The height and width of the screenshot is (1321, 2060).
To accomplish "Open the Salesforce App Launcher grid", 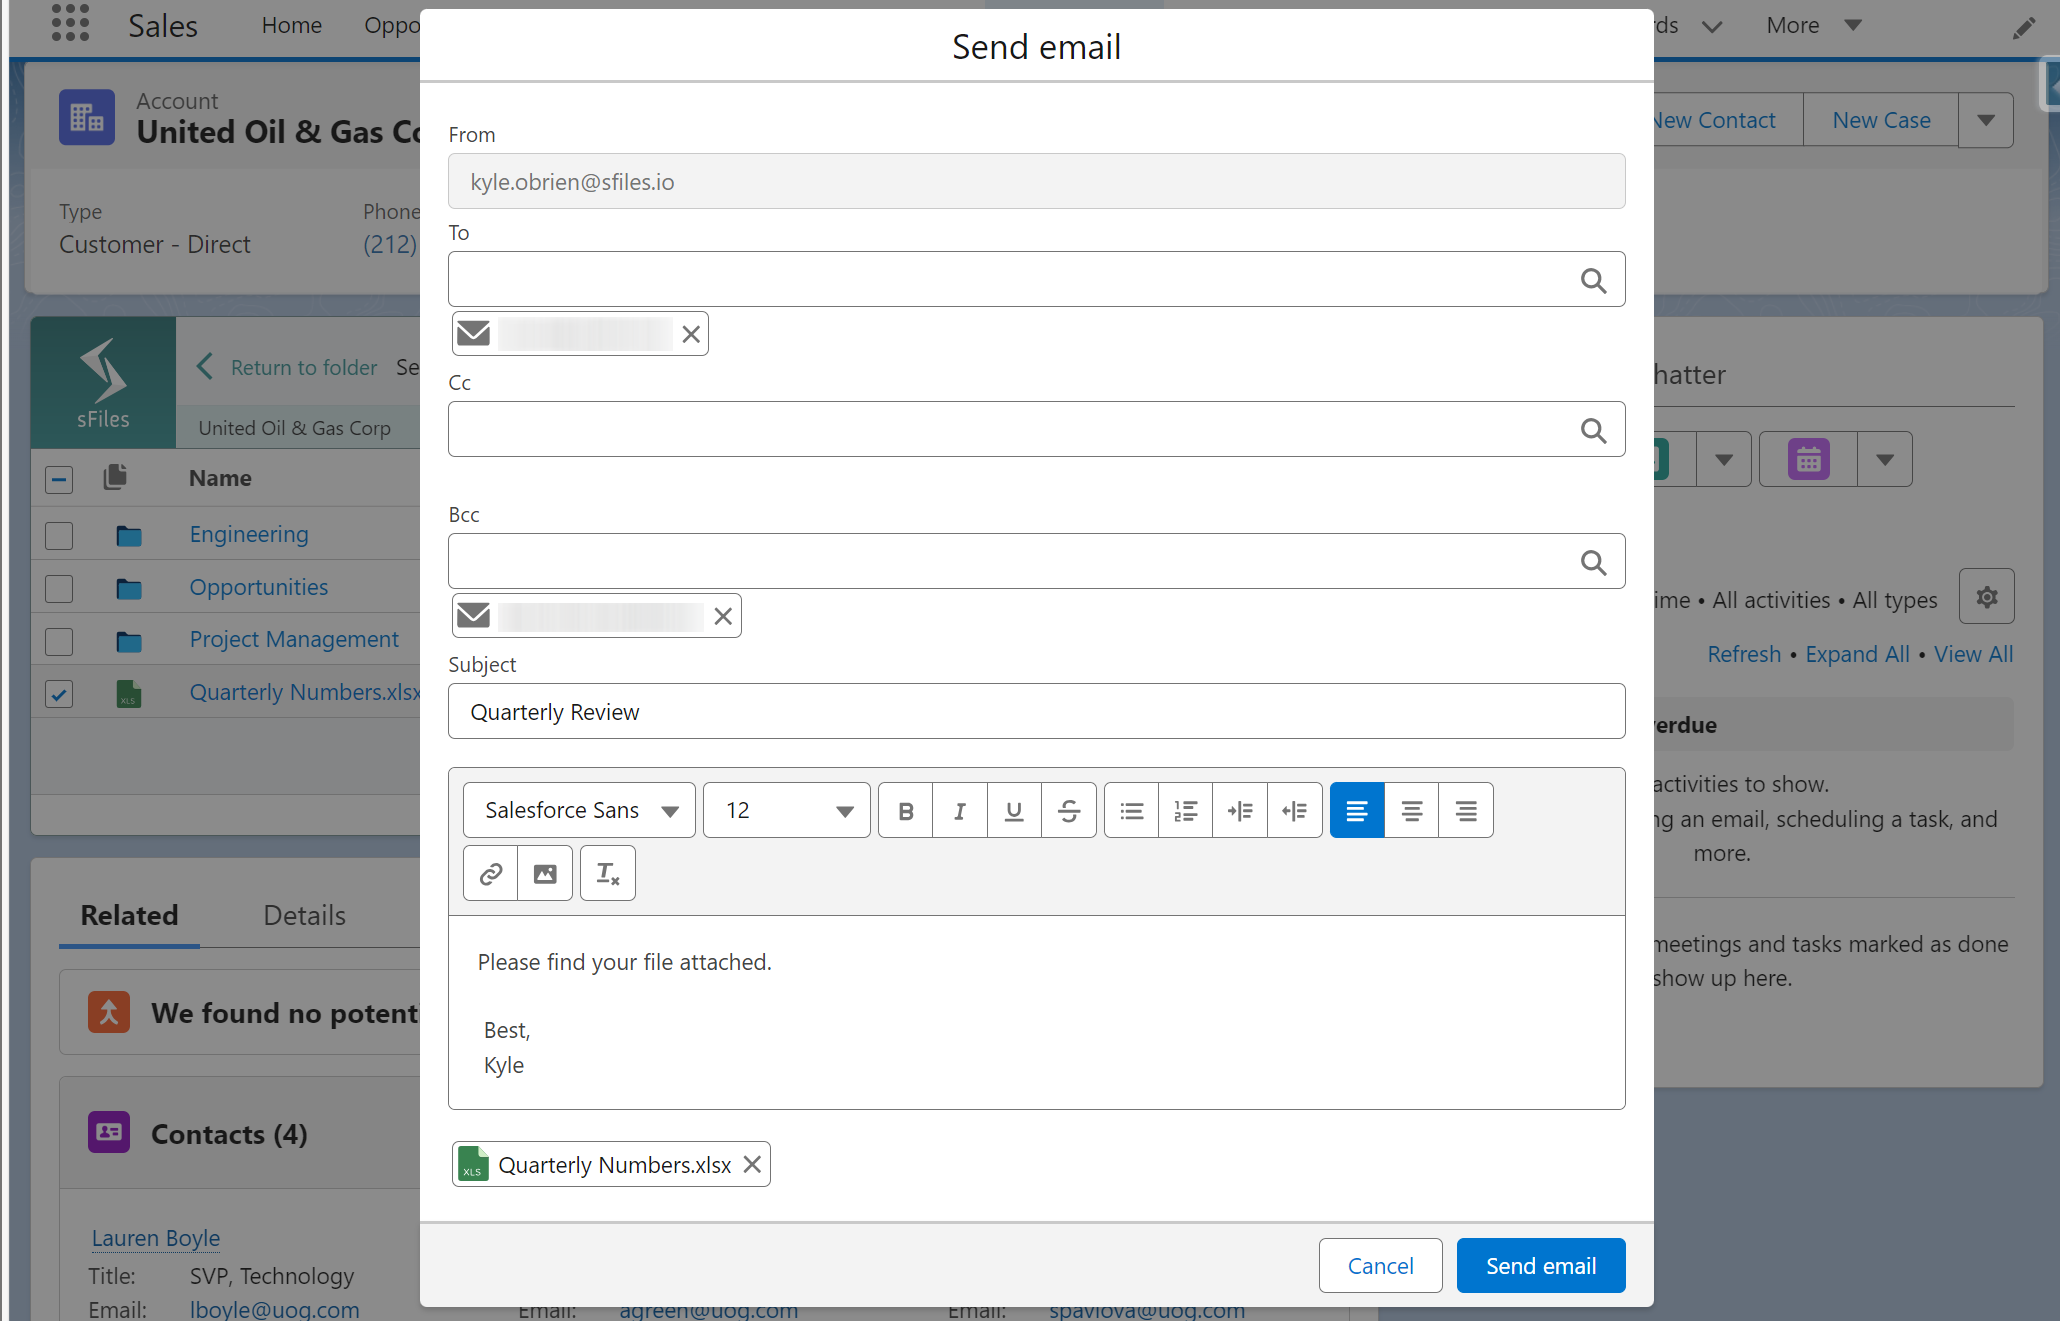I will 70,24.
